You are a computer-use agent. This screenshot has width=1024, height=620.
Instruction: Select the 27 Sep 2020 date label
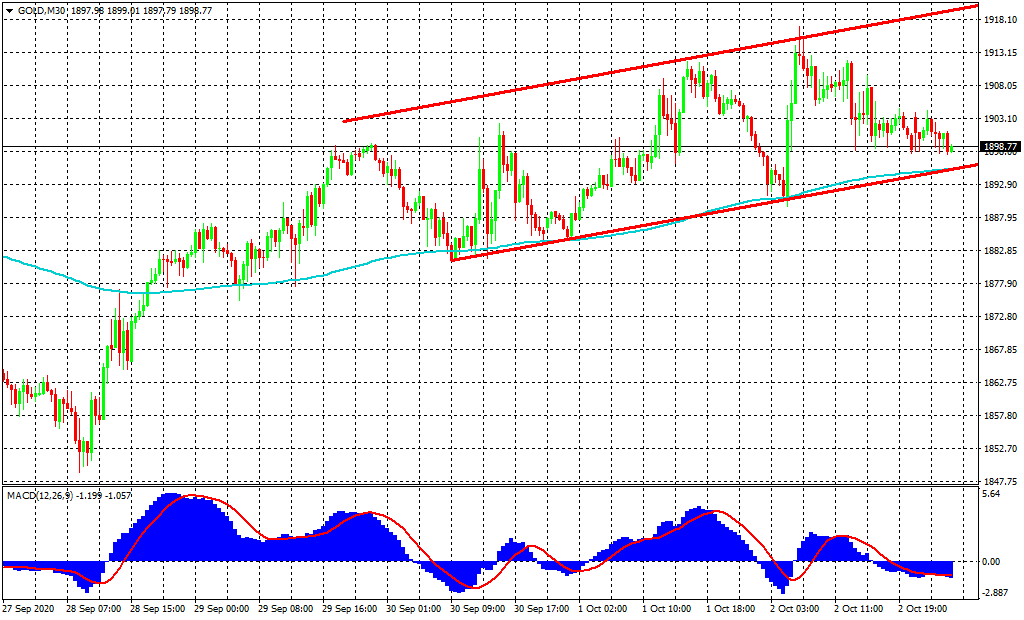pyautogui.click(x=29, y=608)
